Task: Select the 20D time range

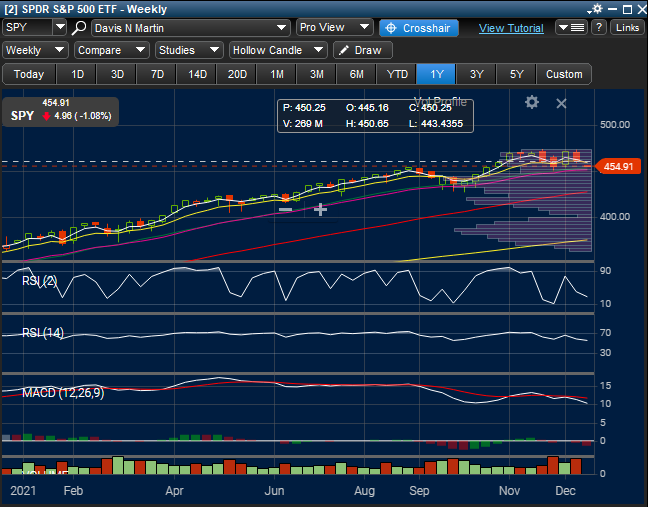Action: tap(237, 74)
